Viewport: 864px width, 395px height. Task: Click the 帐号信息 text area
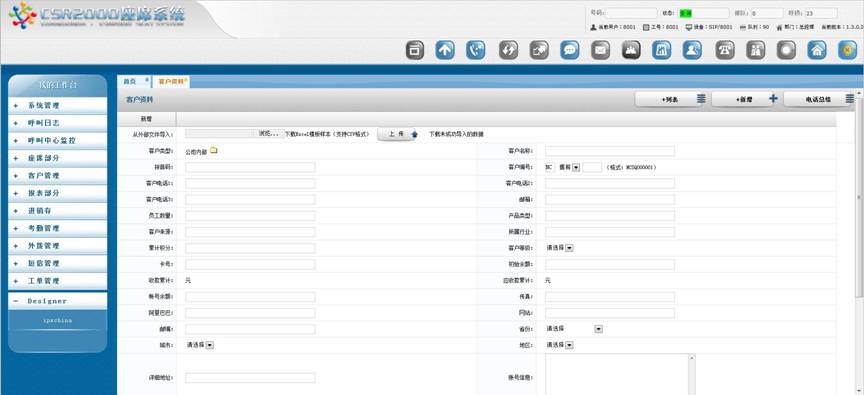coord(617,375)
